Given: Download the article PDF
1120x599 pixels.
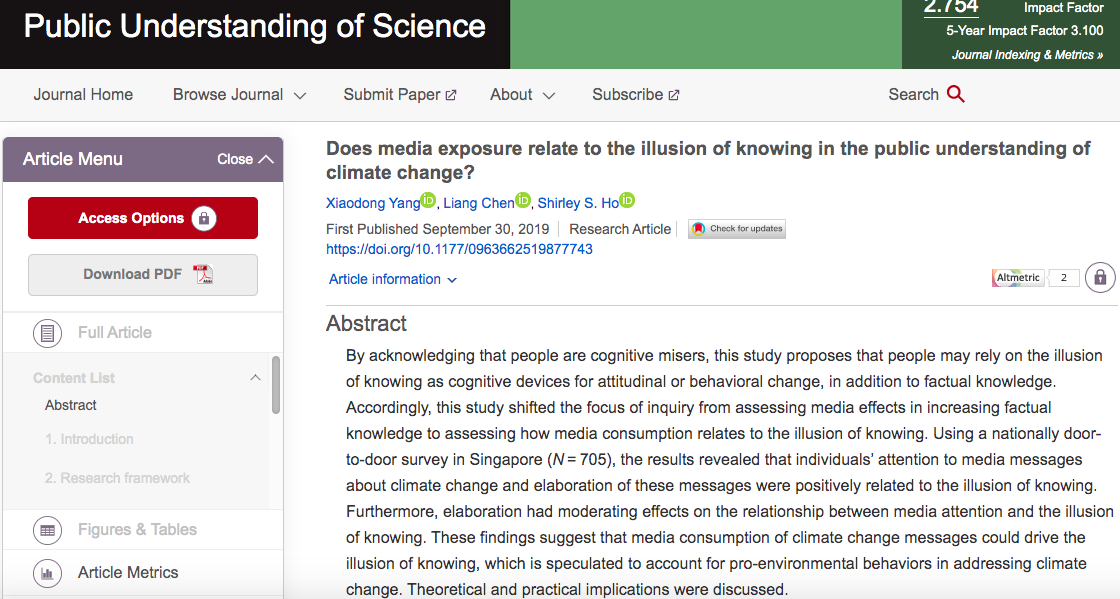Looking at the screenshot, I should point(143,275).
